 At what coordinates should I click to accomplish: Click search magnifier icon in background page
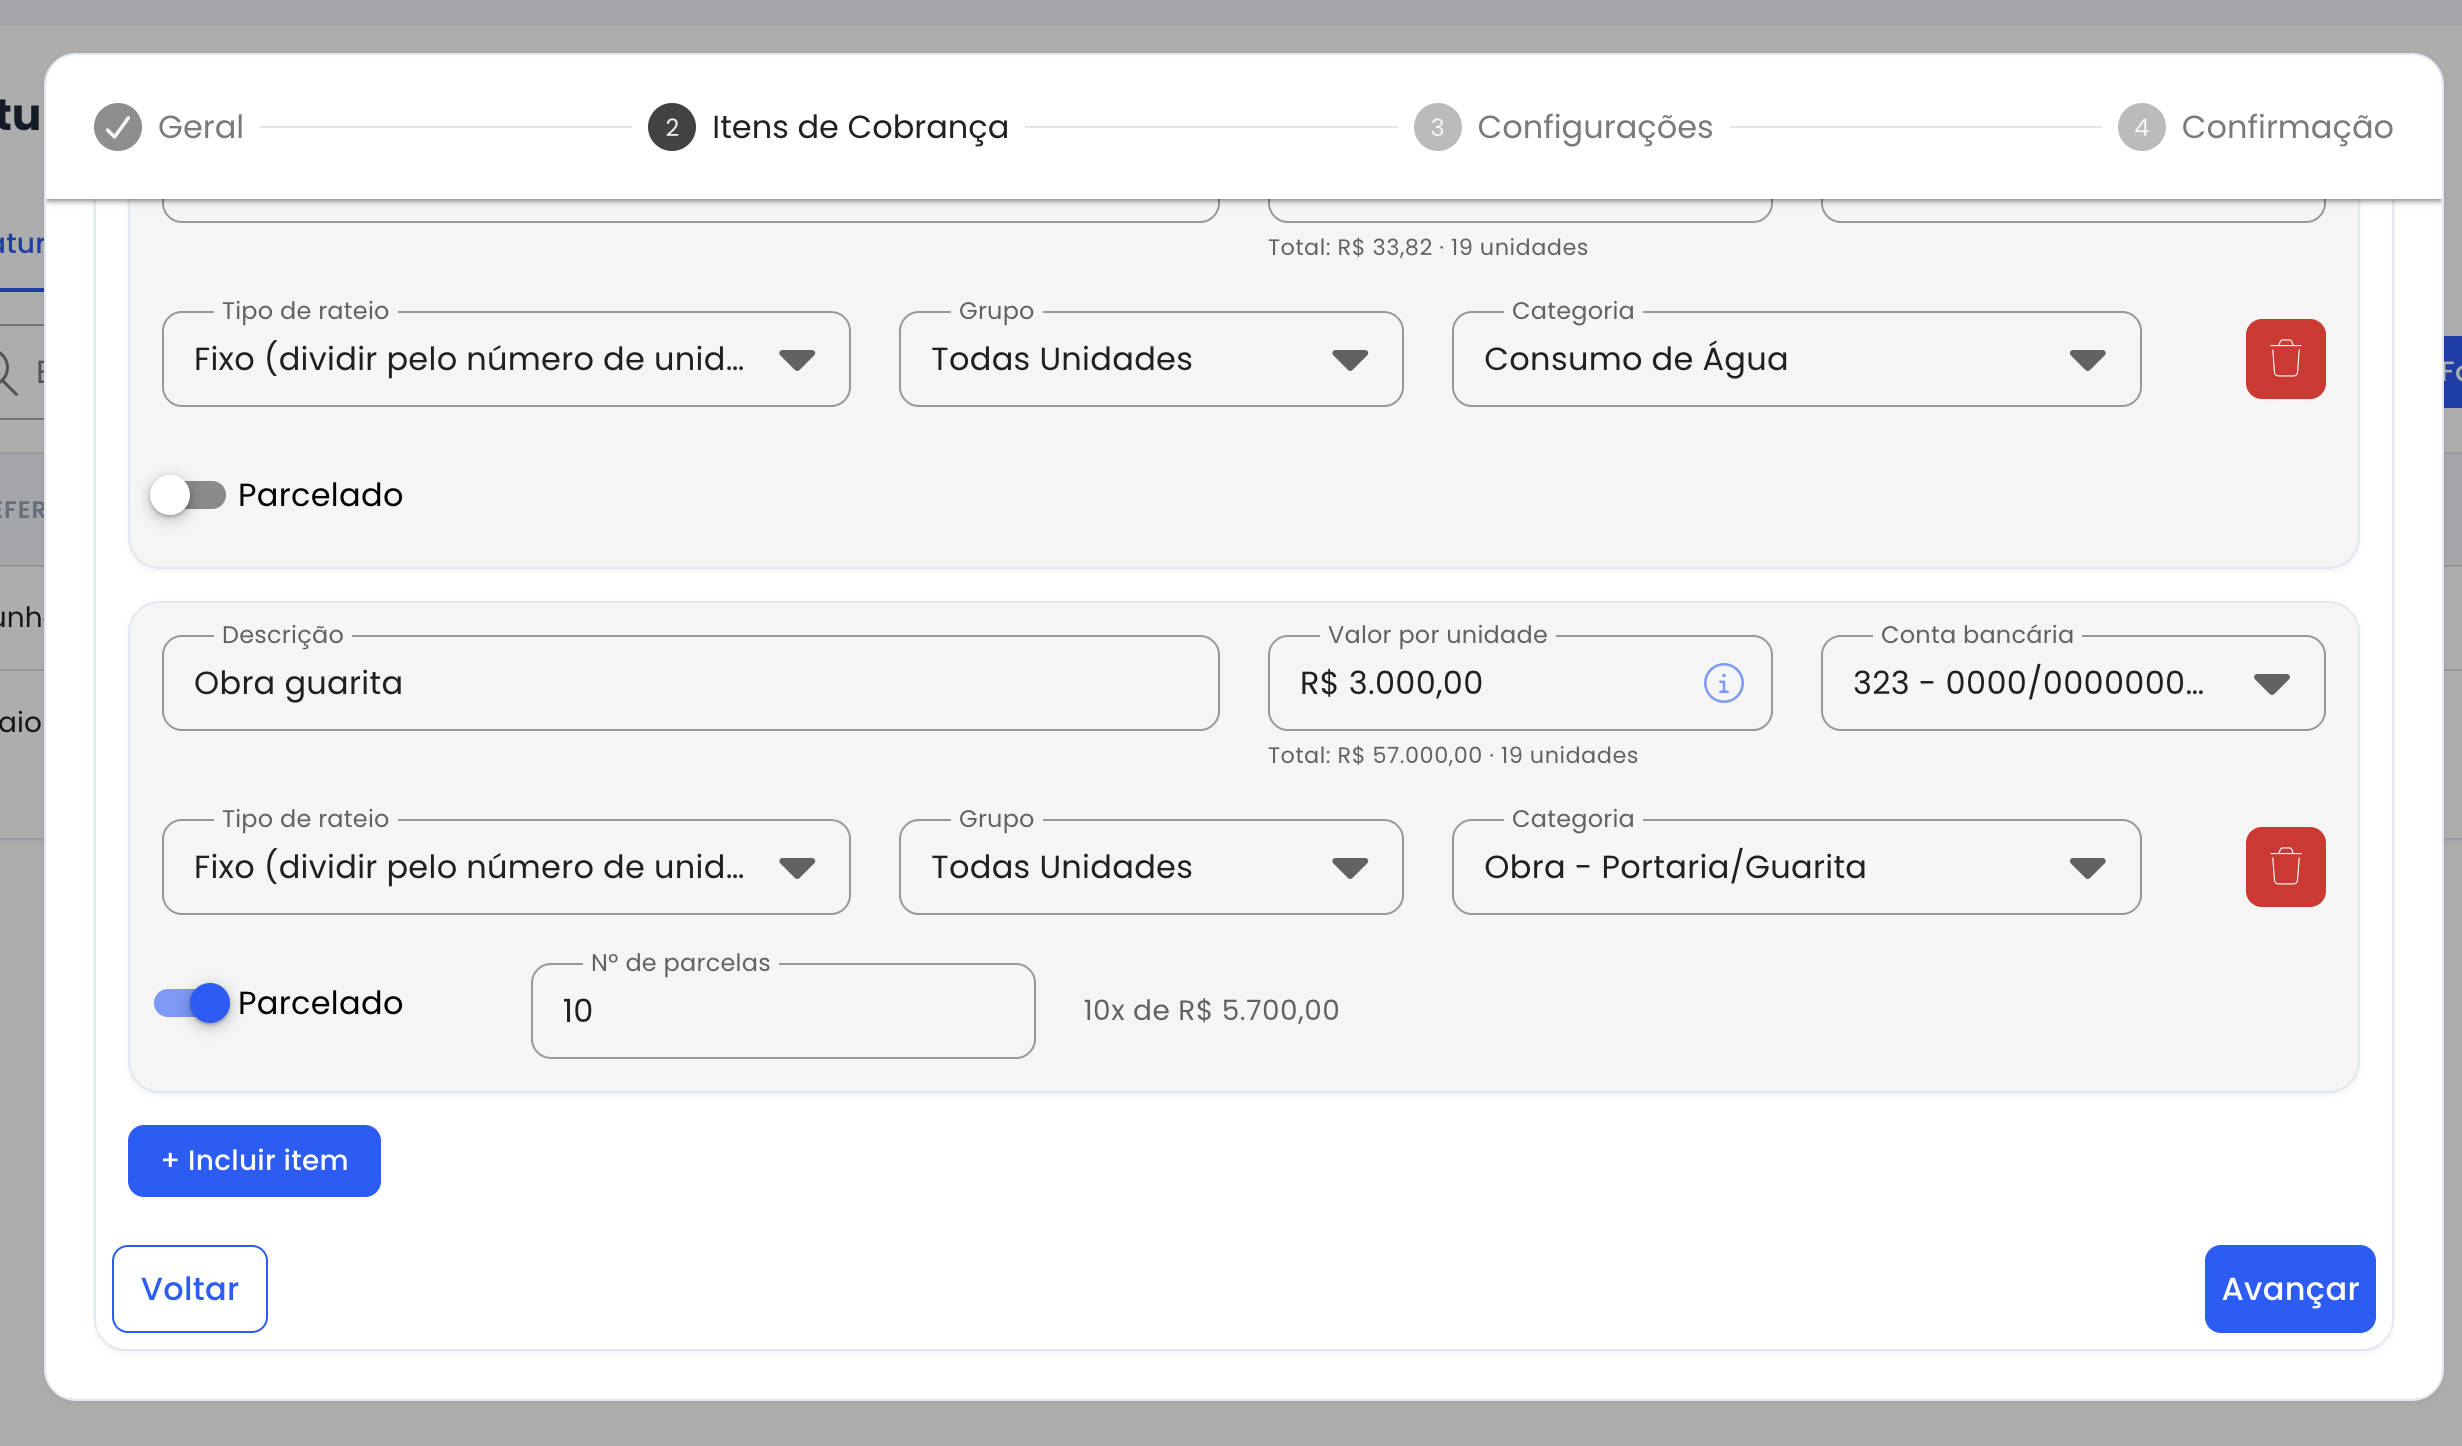6,372
